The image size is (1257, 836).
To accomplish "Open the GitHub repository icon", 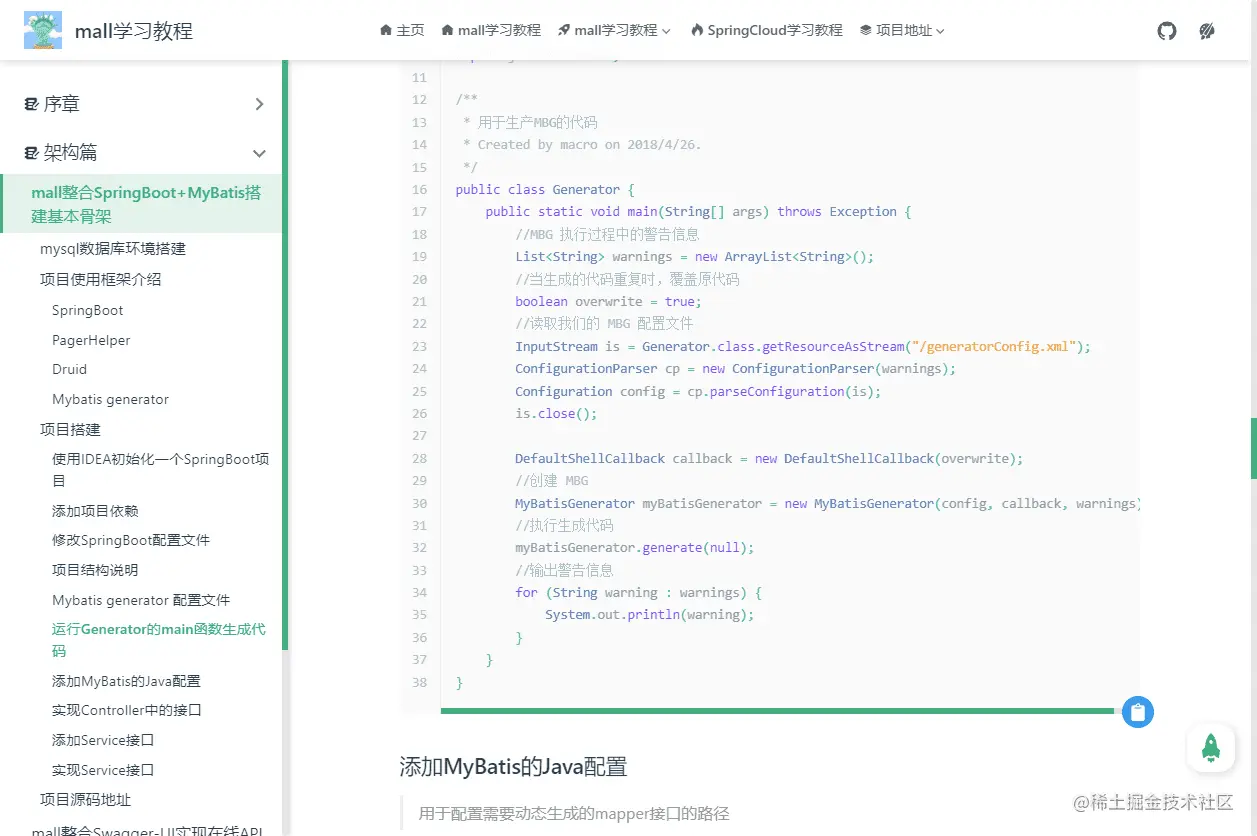I will (x=1167, y=31).
